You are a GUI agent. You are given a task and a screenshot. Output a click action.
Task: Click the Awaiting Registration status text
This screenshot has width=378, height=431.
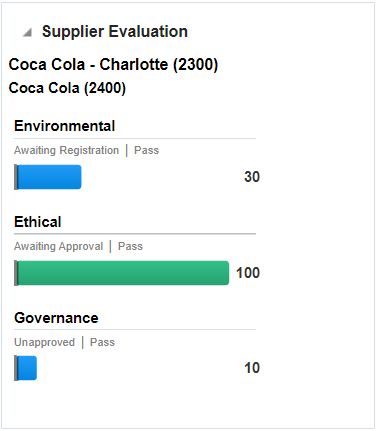(x=66, y=150)
